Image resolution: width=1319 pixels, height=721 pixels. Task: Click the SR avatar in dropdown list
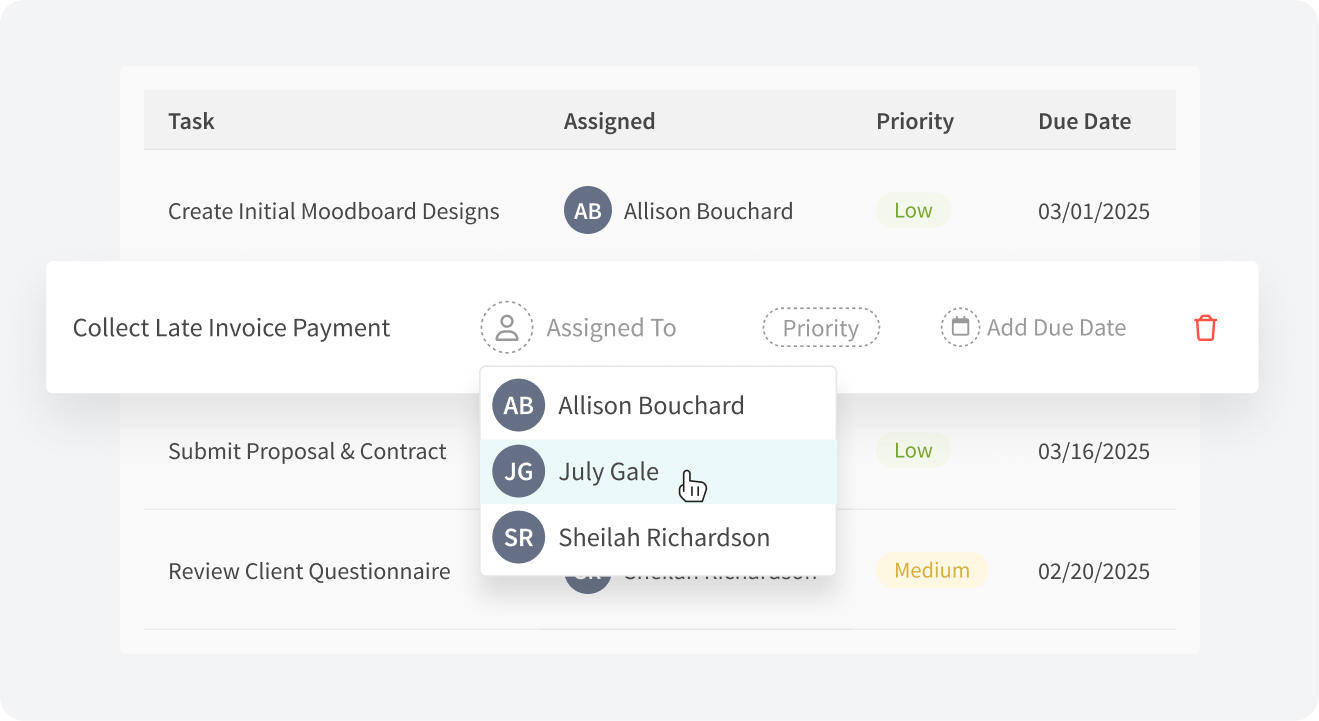(x=518, y=537)
